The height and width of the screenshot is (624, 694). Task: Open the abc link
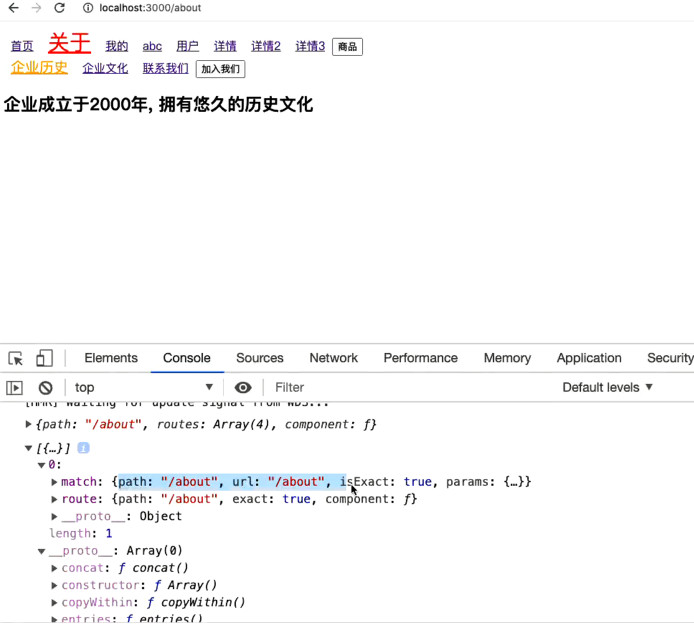[x=152, y=46]
